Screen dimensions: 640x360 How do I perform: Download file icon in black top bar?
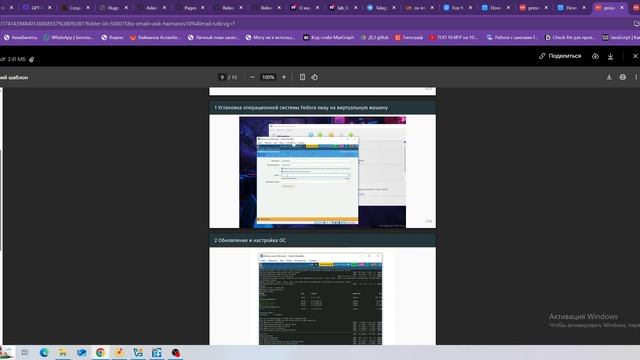click(610, 56)
